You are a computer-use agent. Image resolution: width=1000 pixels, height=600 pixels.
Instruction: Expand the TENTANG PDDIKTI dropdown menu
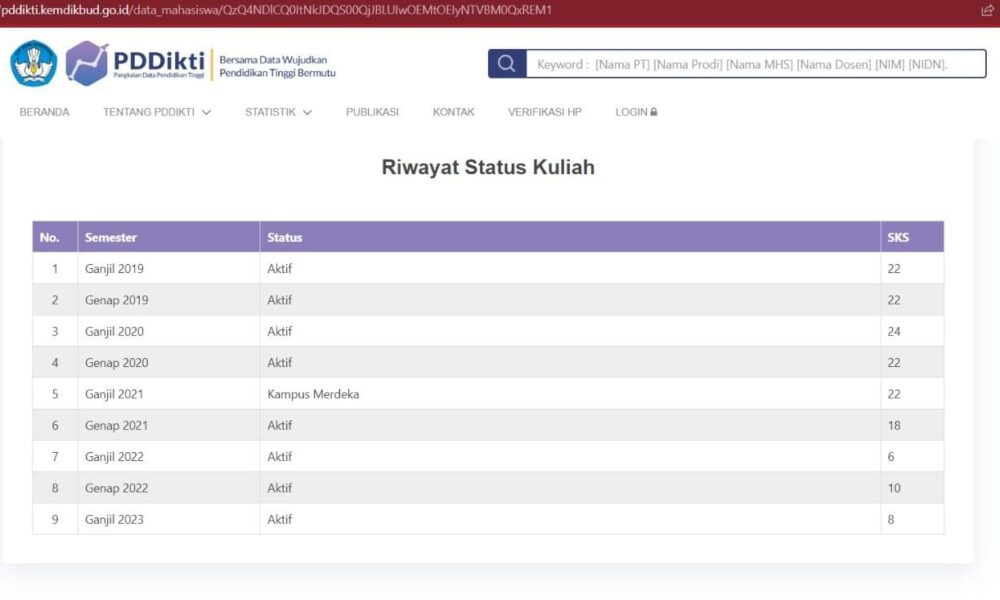click(157, 112)
